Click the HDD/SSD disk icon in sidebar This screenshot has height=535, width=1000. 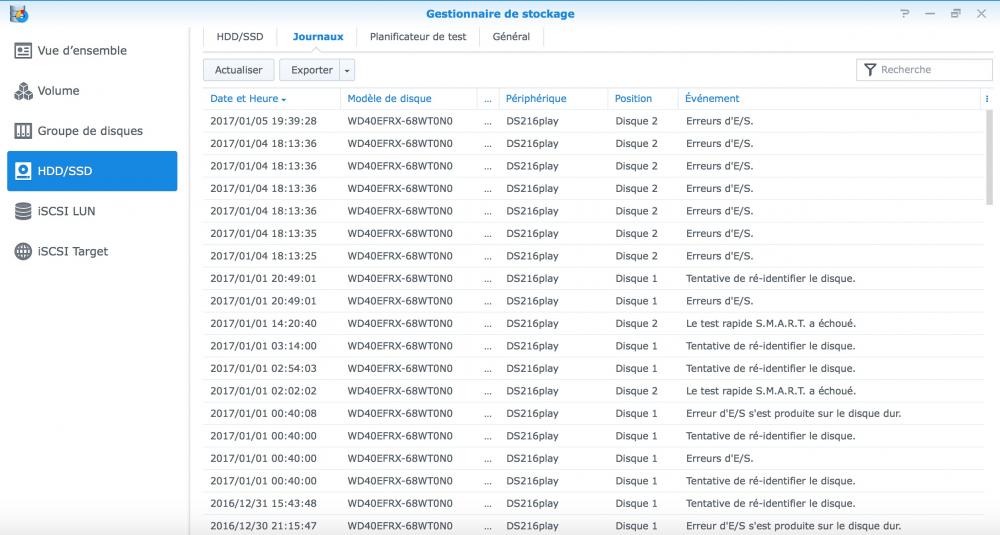point(23,171)
